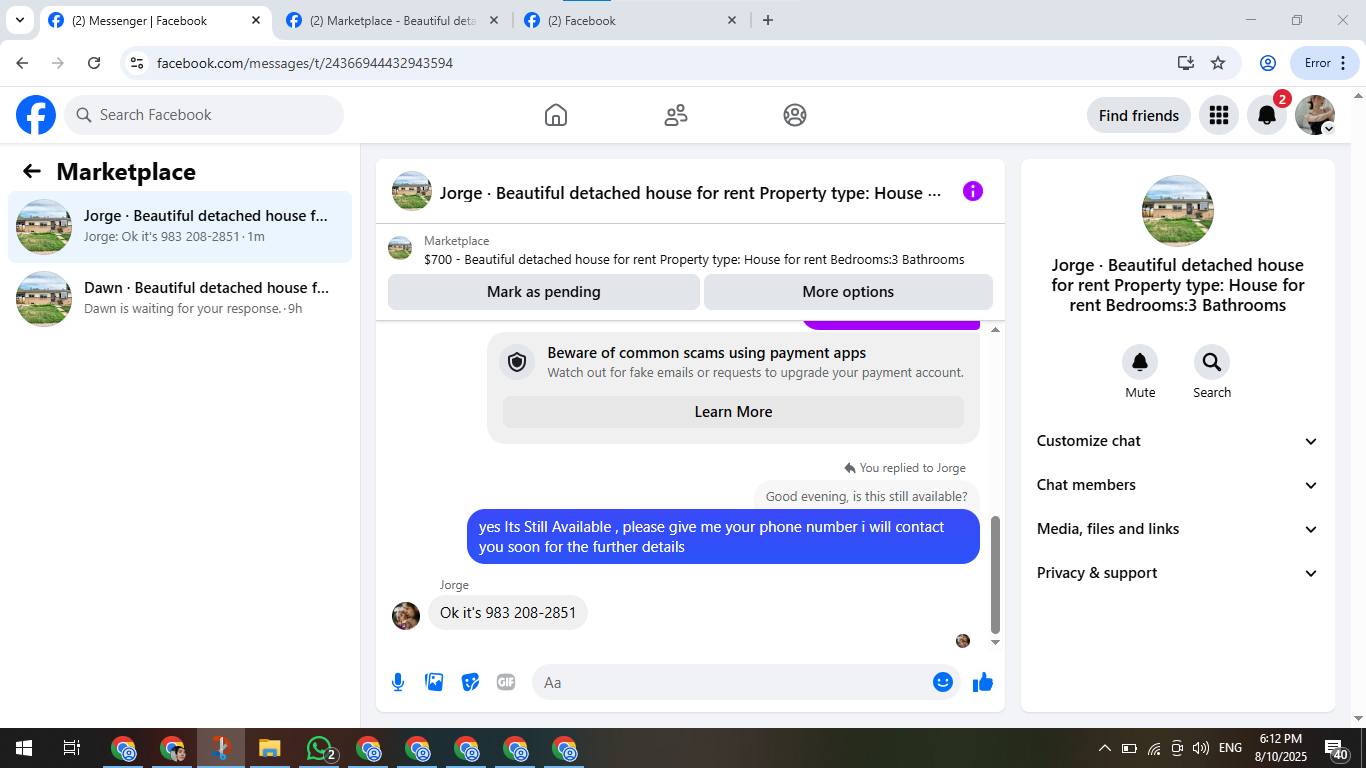
Task: Go to the Home feed icon
Action: pyautogui.click(x=556, y=115)
